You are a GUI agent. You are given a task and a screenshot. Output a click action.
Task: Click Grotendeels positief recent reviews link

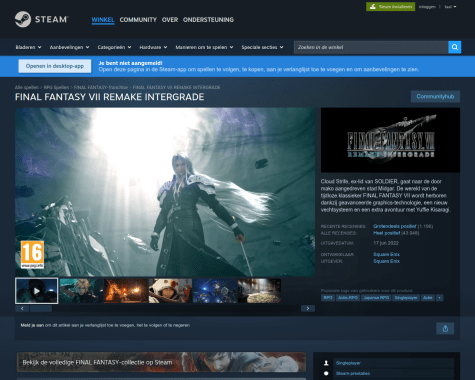(395, 226)
